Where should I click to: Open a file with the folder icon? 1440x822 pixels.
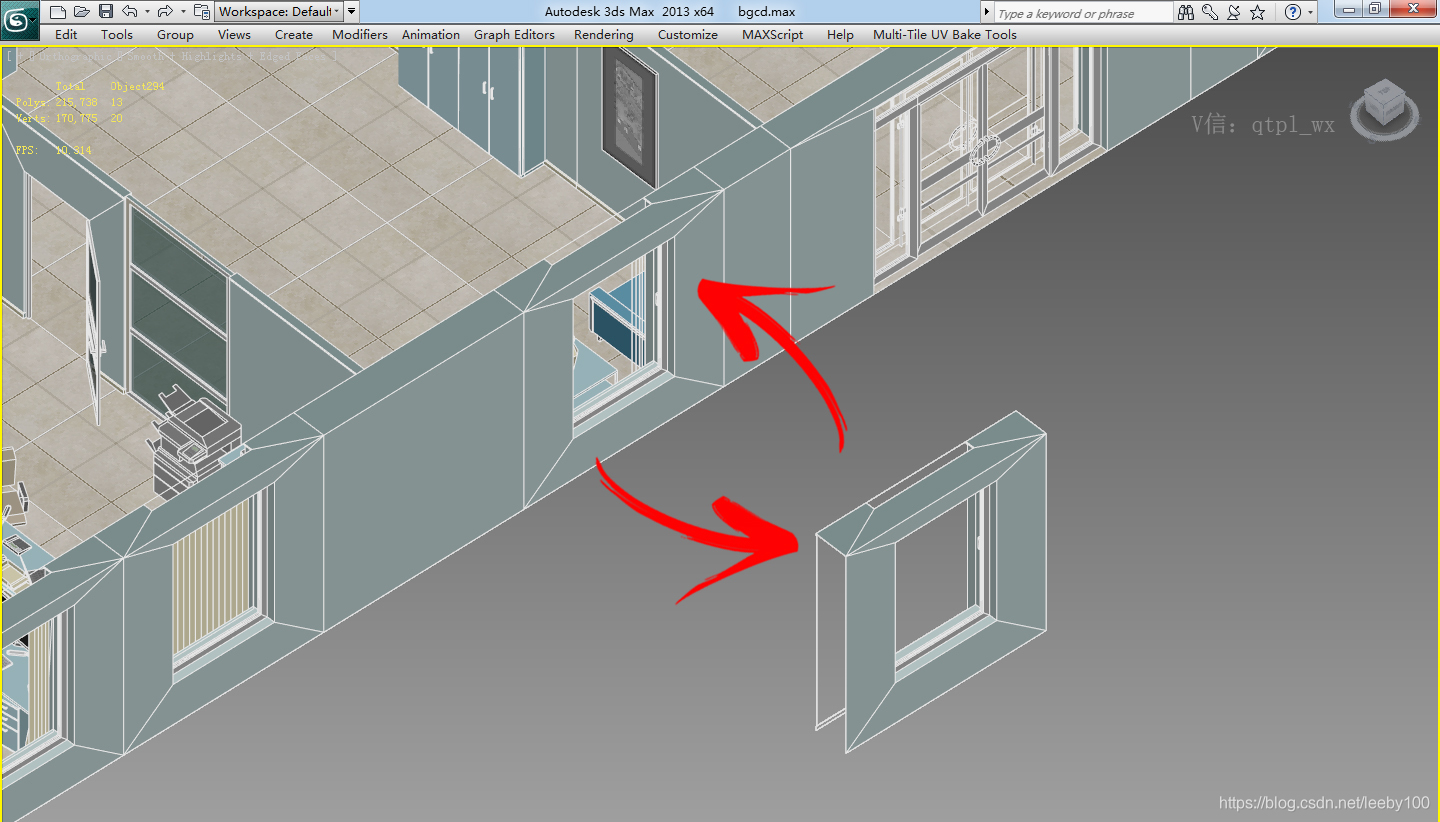click(81, 12)
